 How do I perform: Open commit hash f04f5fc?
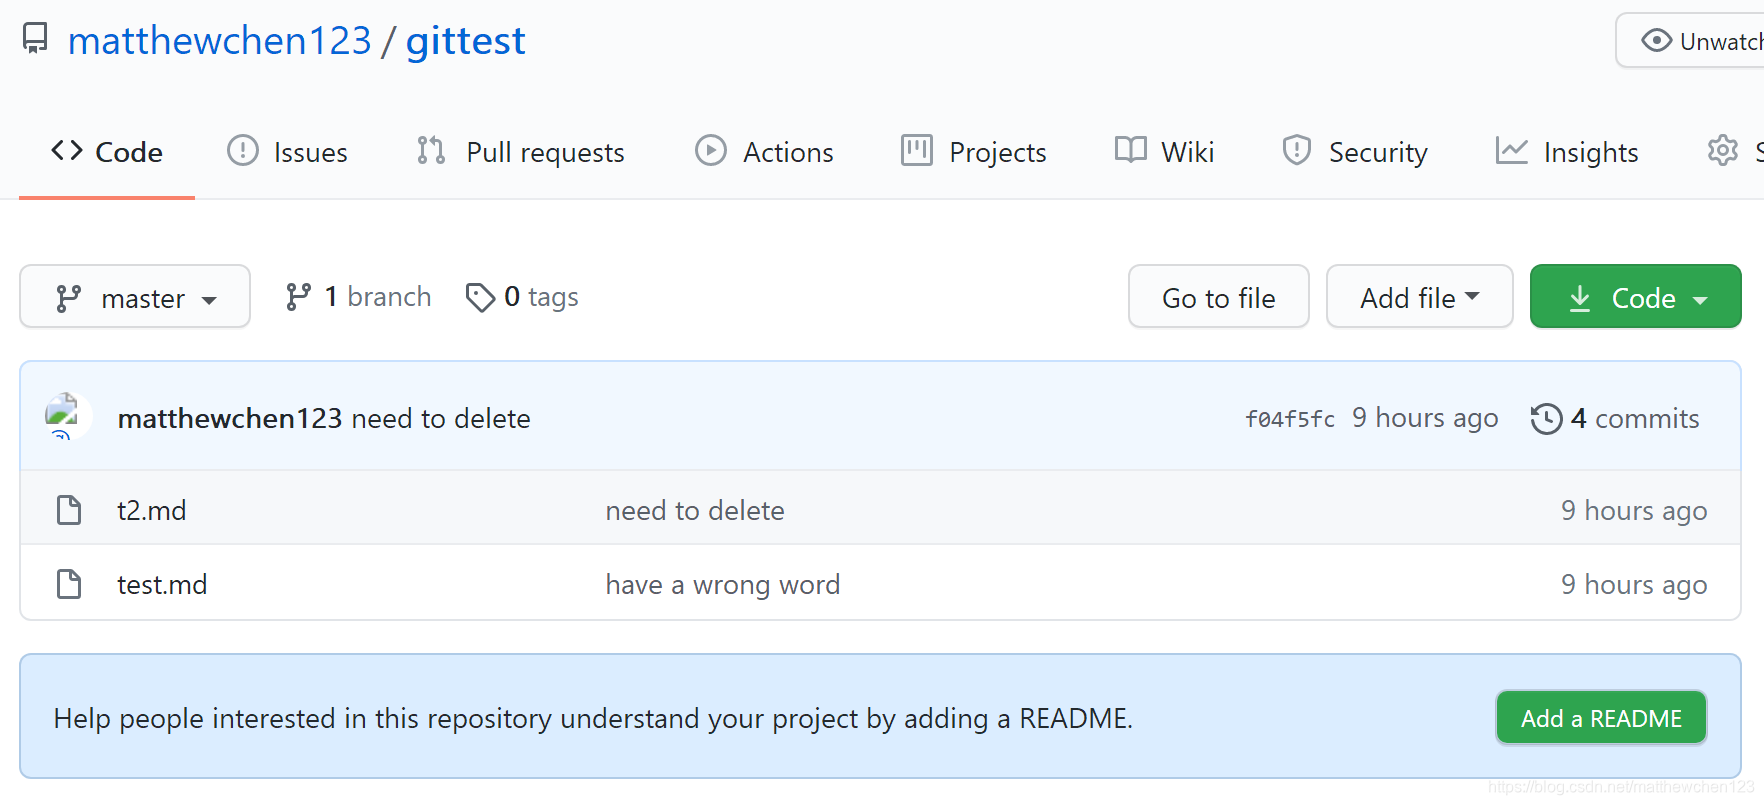(1289, 419)
